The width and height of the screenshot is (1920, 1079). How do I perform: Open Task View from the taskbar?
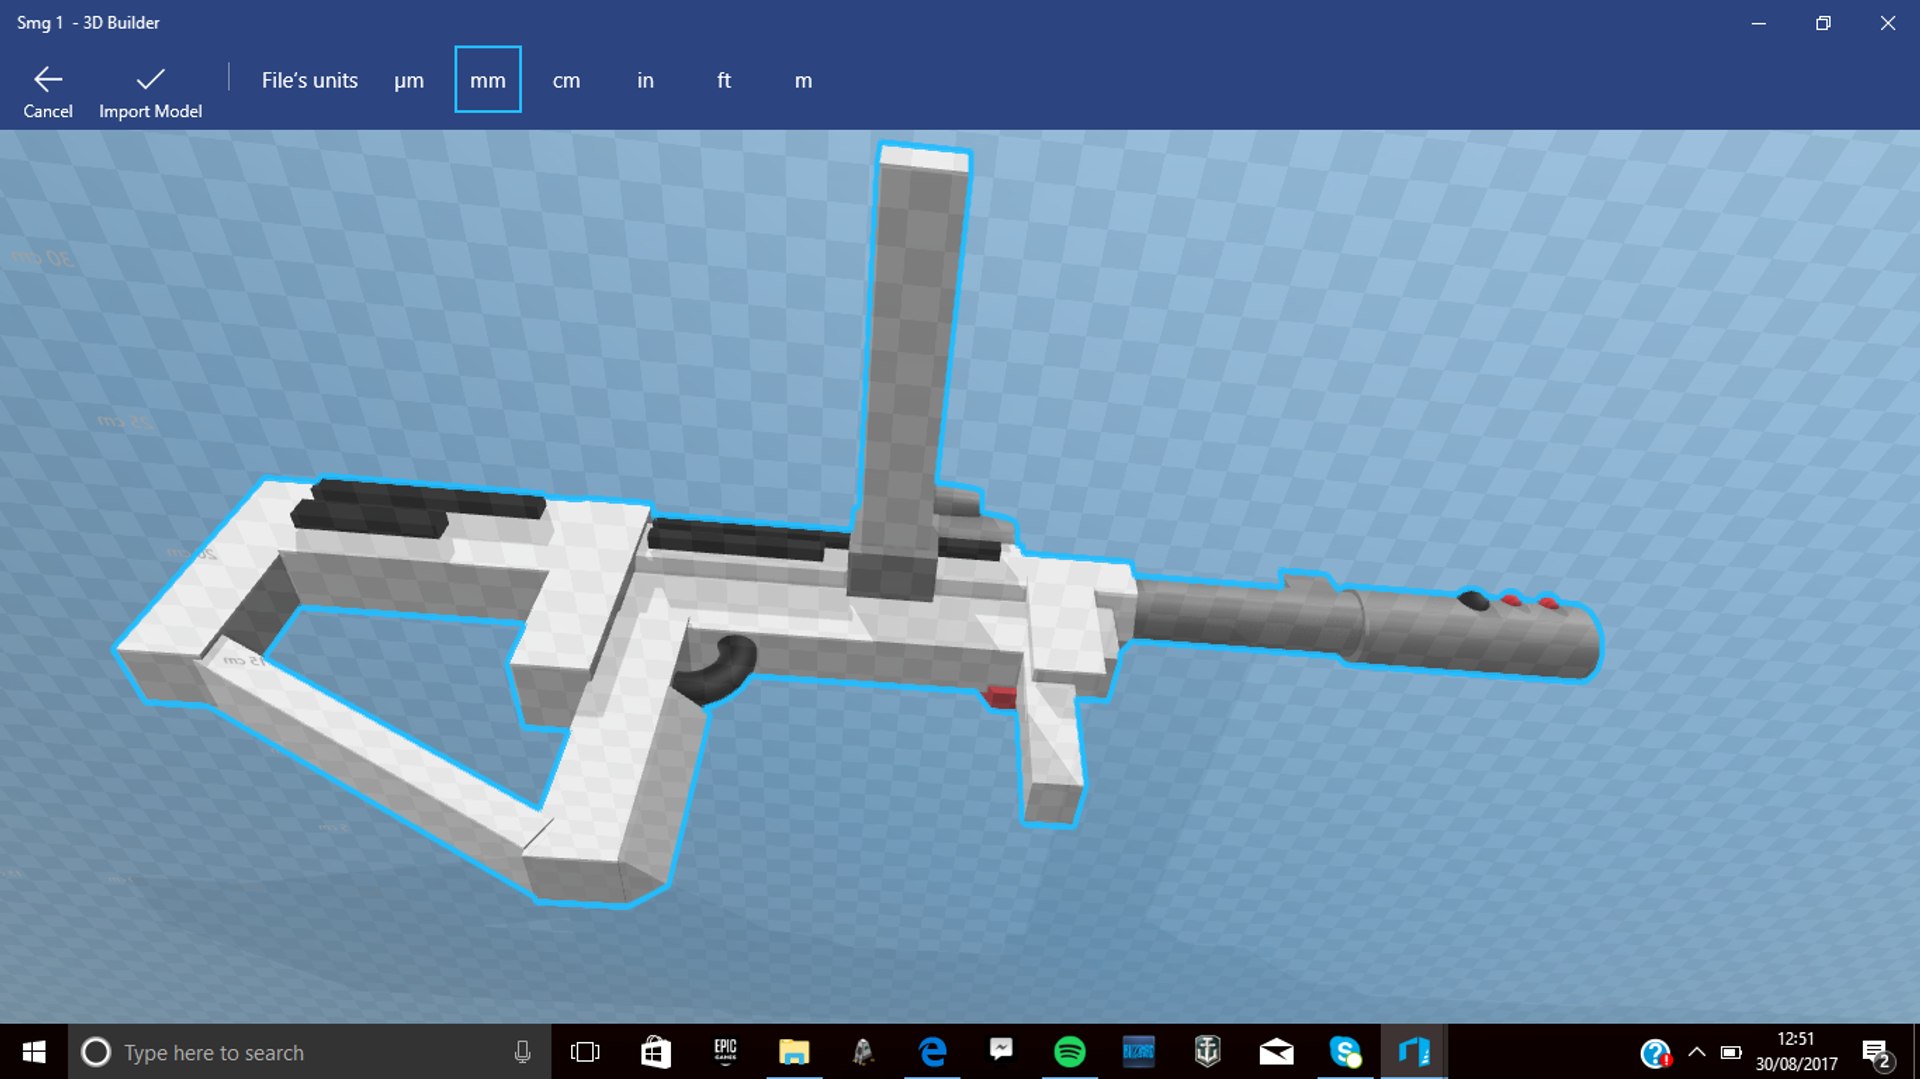coord(585,1052)
